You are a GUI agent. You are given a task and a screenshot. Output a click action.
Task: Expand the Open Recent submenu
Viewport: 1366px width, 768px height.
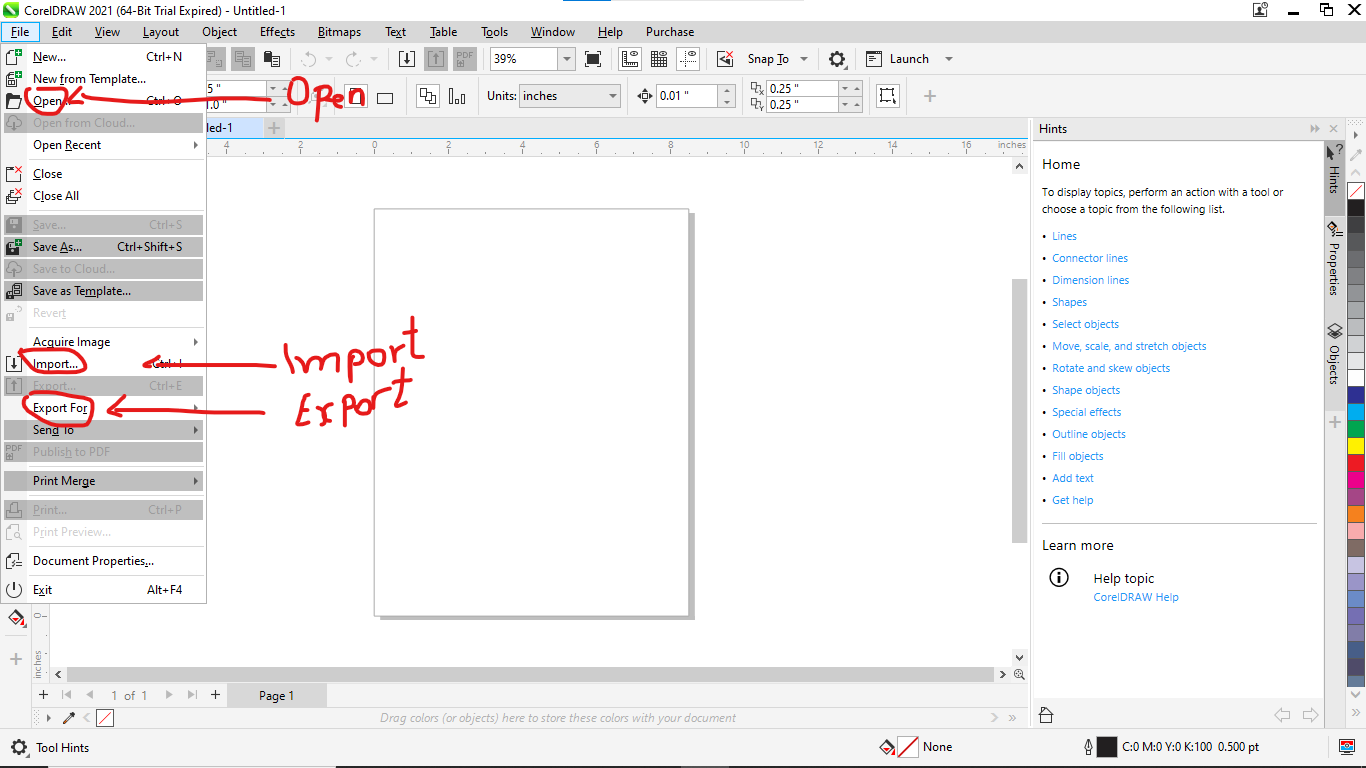(104, 145)
